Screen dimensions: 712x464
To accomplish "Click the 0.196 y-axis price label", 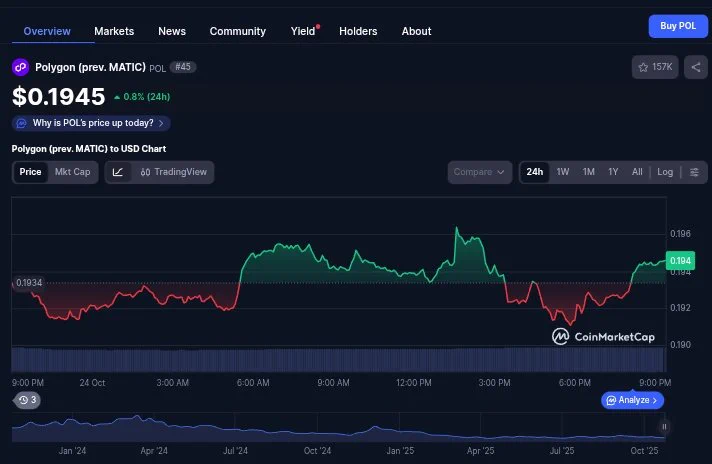I will coord(680,234).
